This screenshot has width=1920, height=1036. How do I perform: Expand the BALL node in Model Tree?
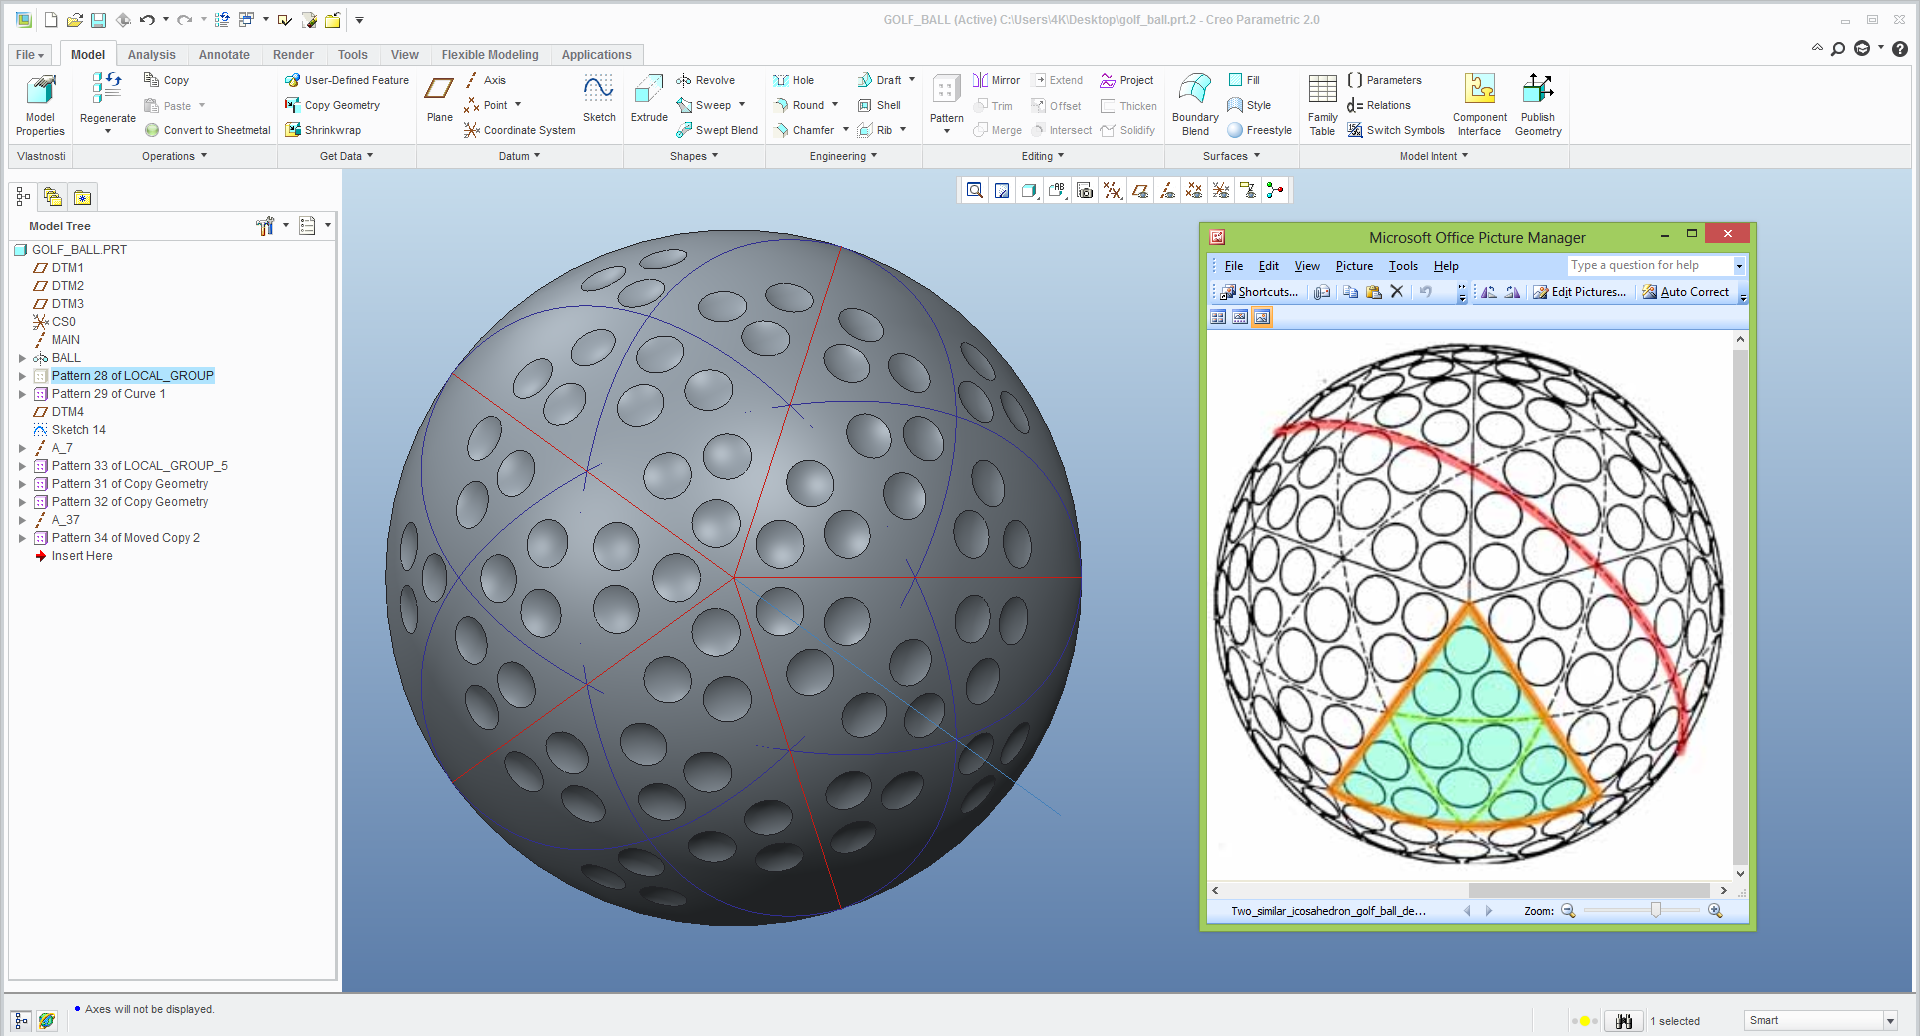click(x=23, y=358)
